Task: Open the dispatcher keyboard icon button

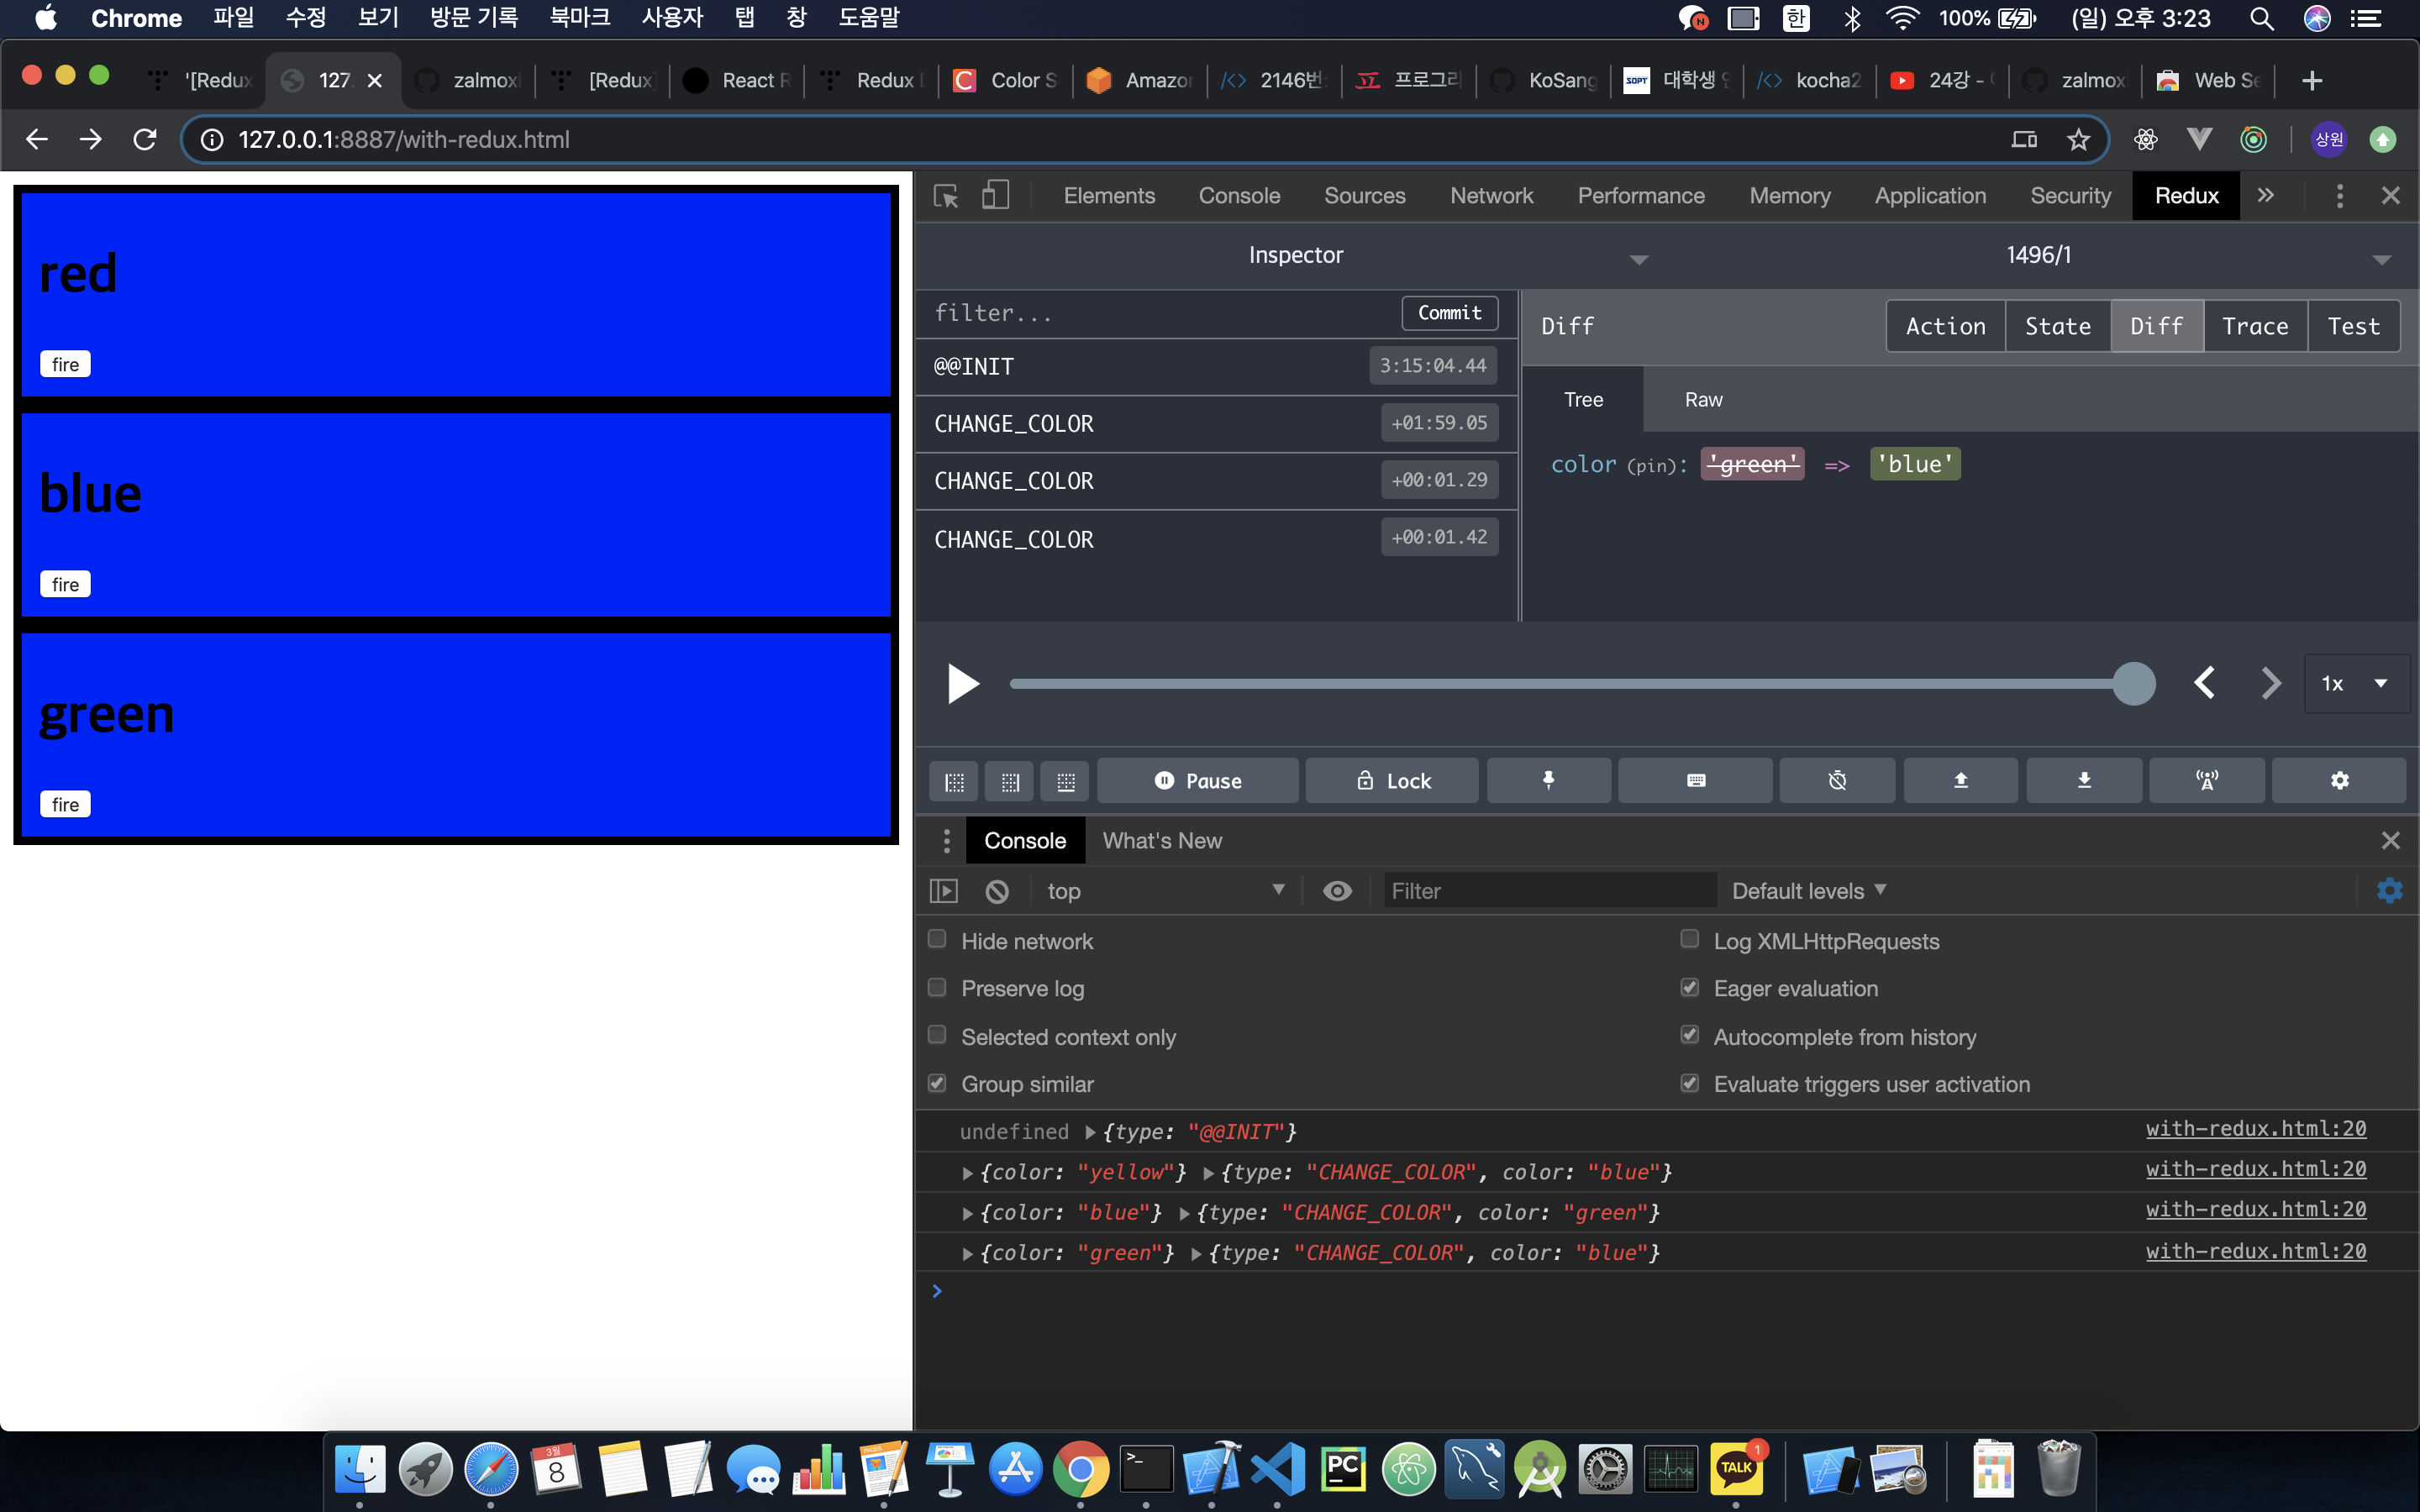Action: pyautogui.click(x=1695, y=780)
